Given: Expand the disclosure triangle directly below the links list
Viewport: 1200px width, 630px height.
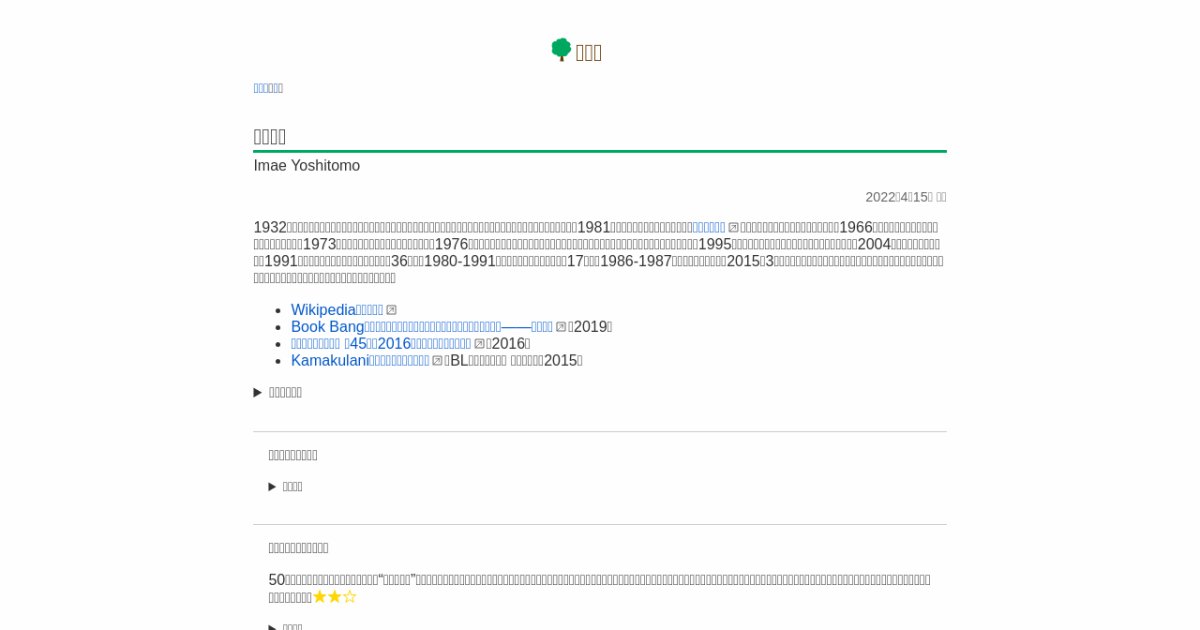Looking at the screenshot, I should pyautogui.click(x=258, y=393).
